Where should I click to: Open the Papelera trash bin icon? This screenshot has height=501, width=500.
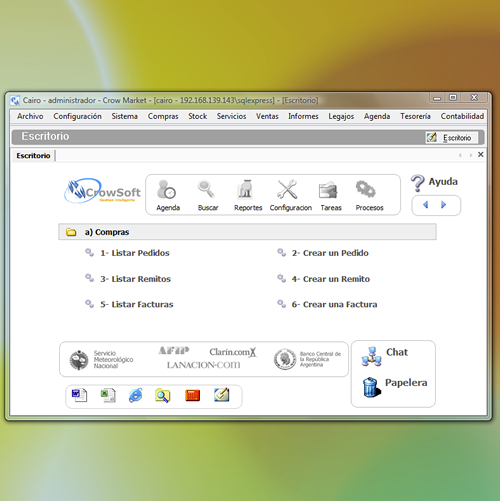372,387
